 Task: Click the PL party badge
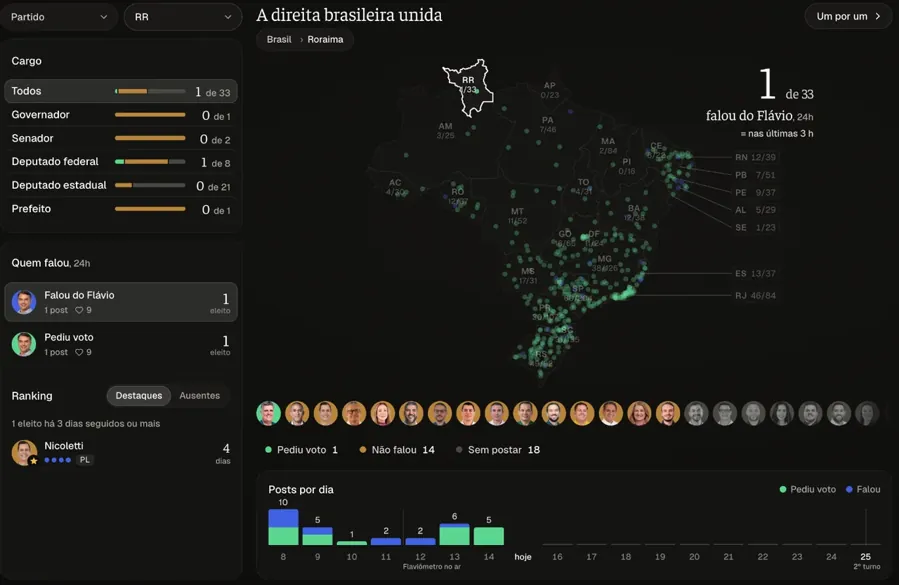click(x=84, y=460)
